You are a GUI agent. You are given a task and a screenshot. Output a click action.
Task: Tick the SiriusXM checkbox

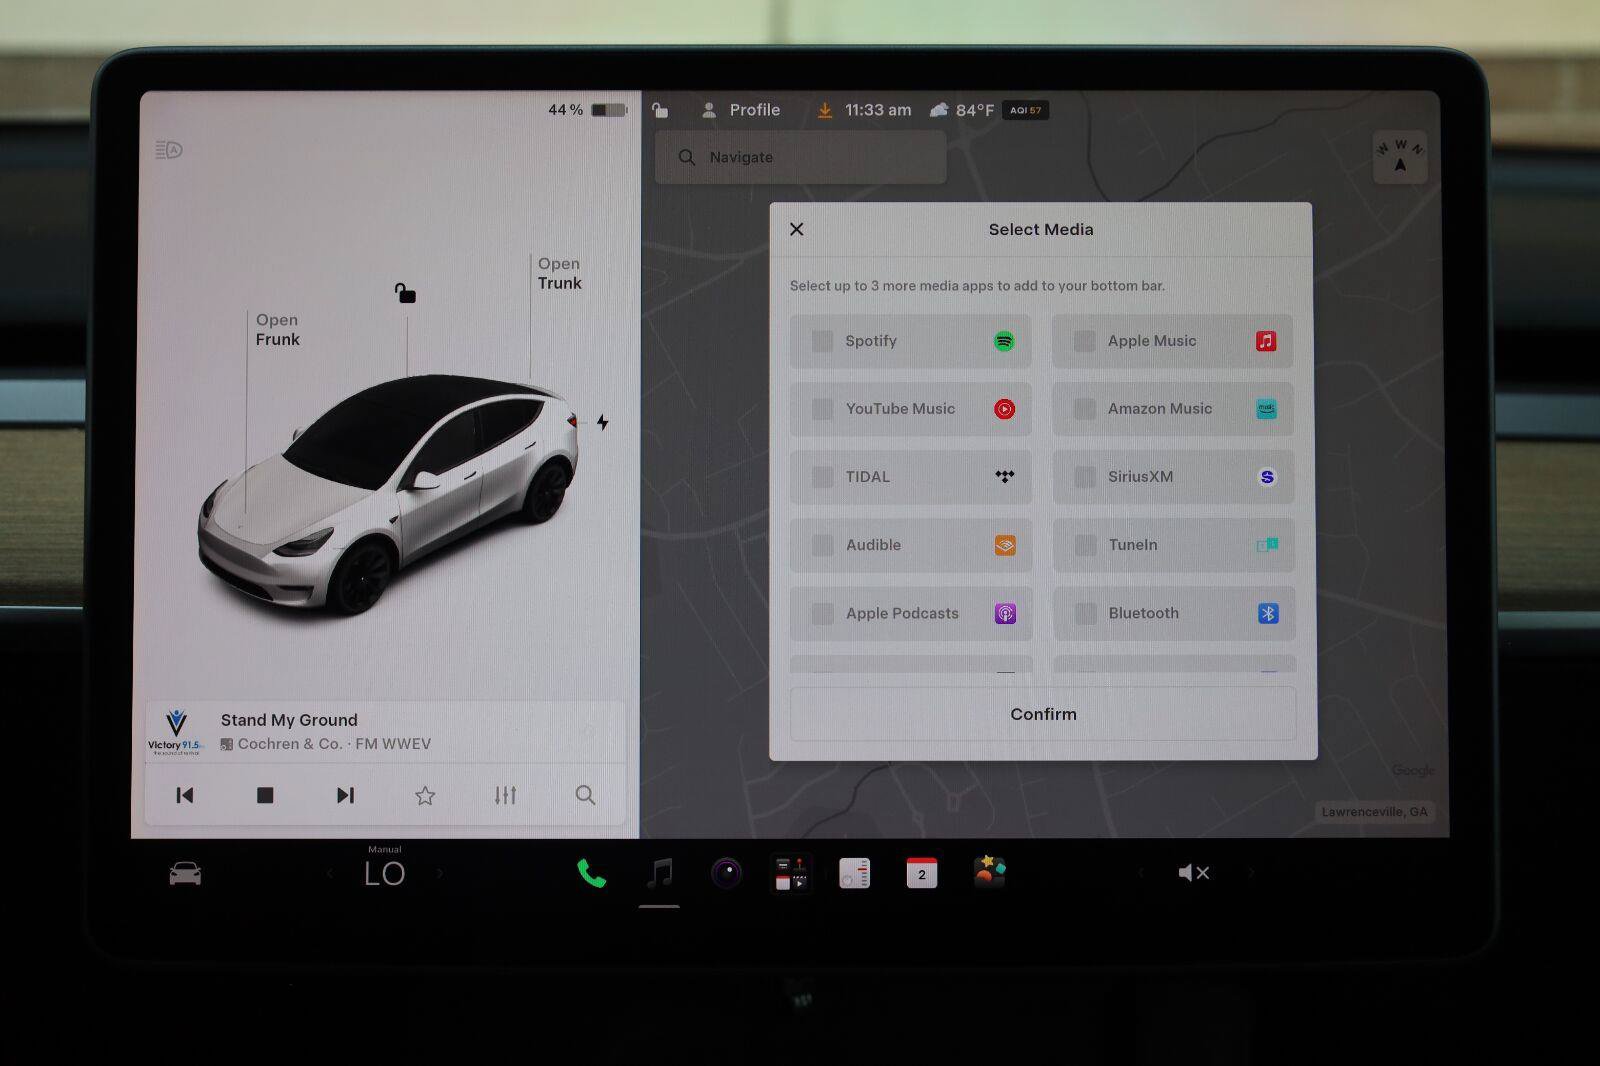[1085, 477]
